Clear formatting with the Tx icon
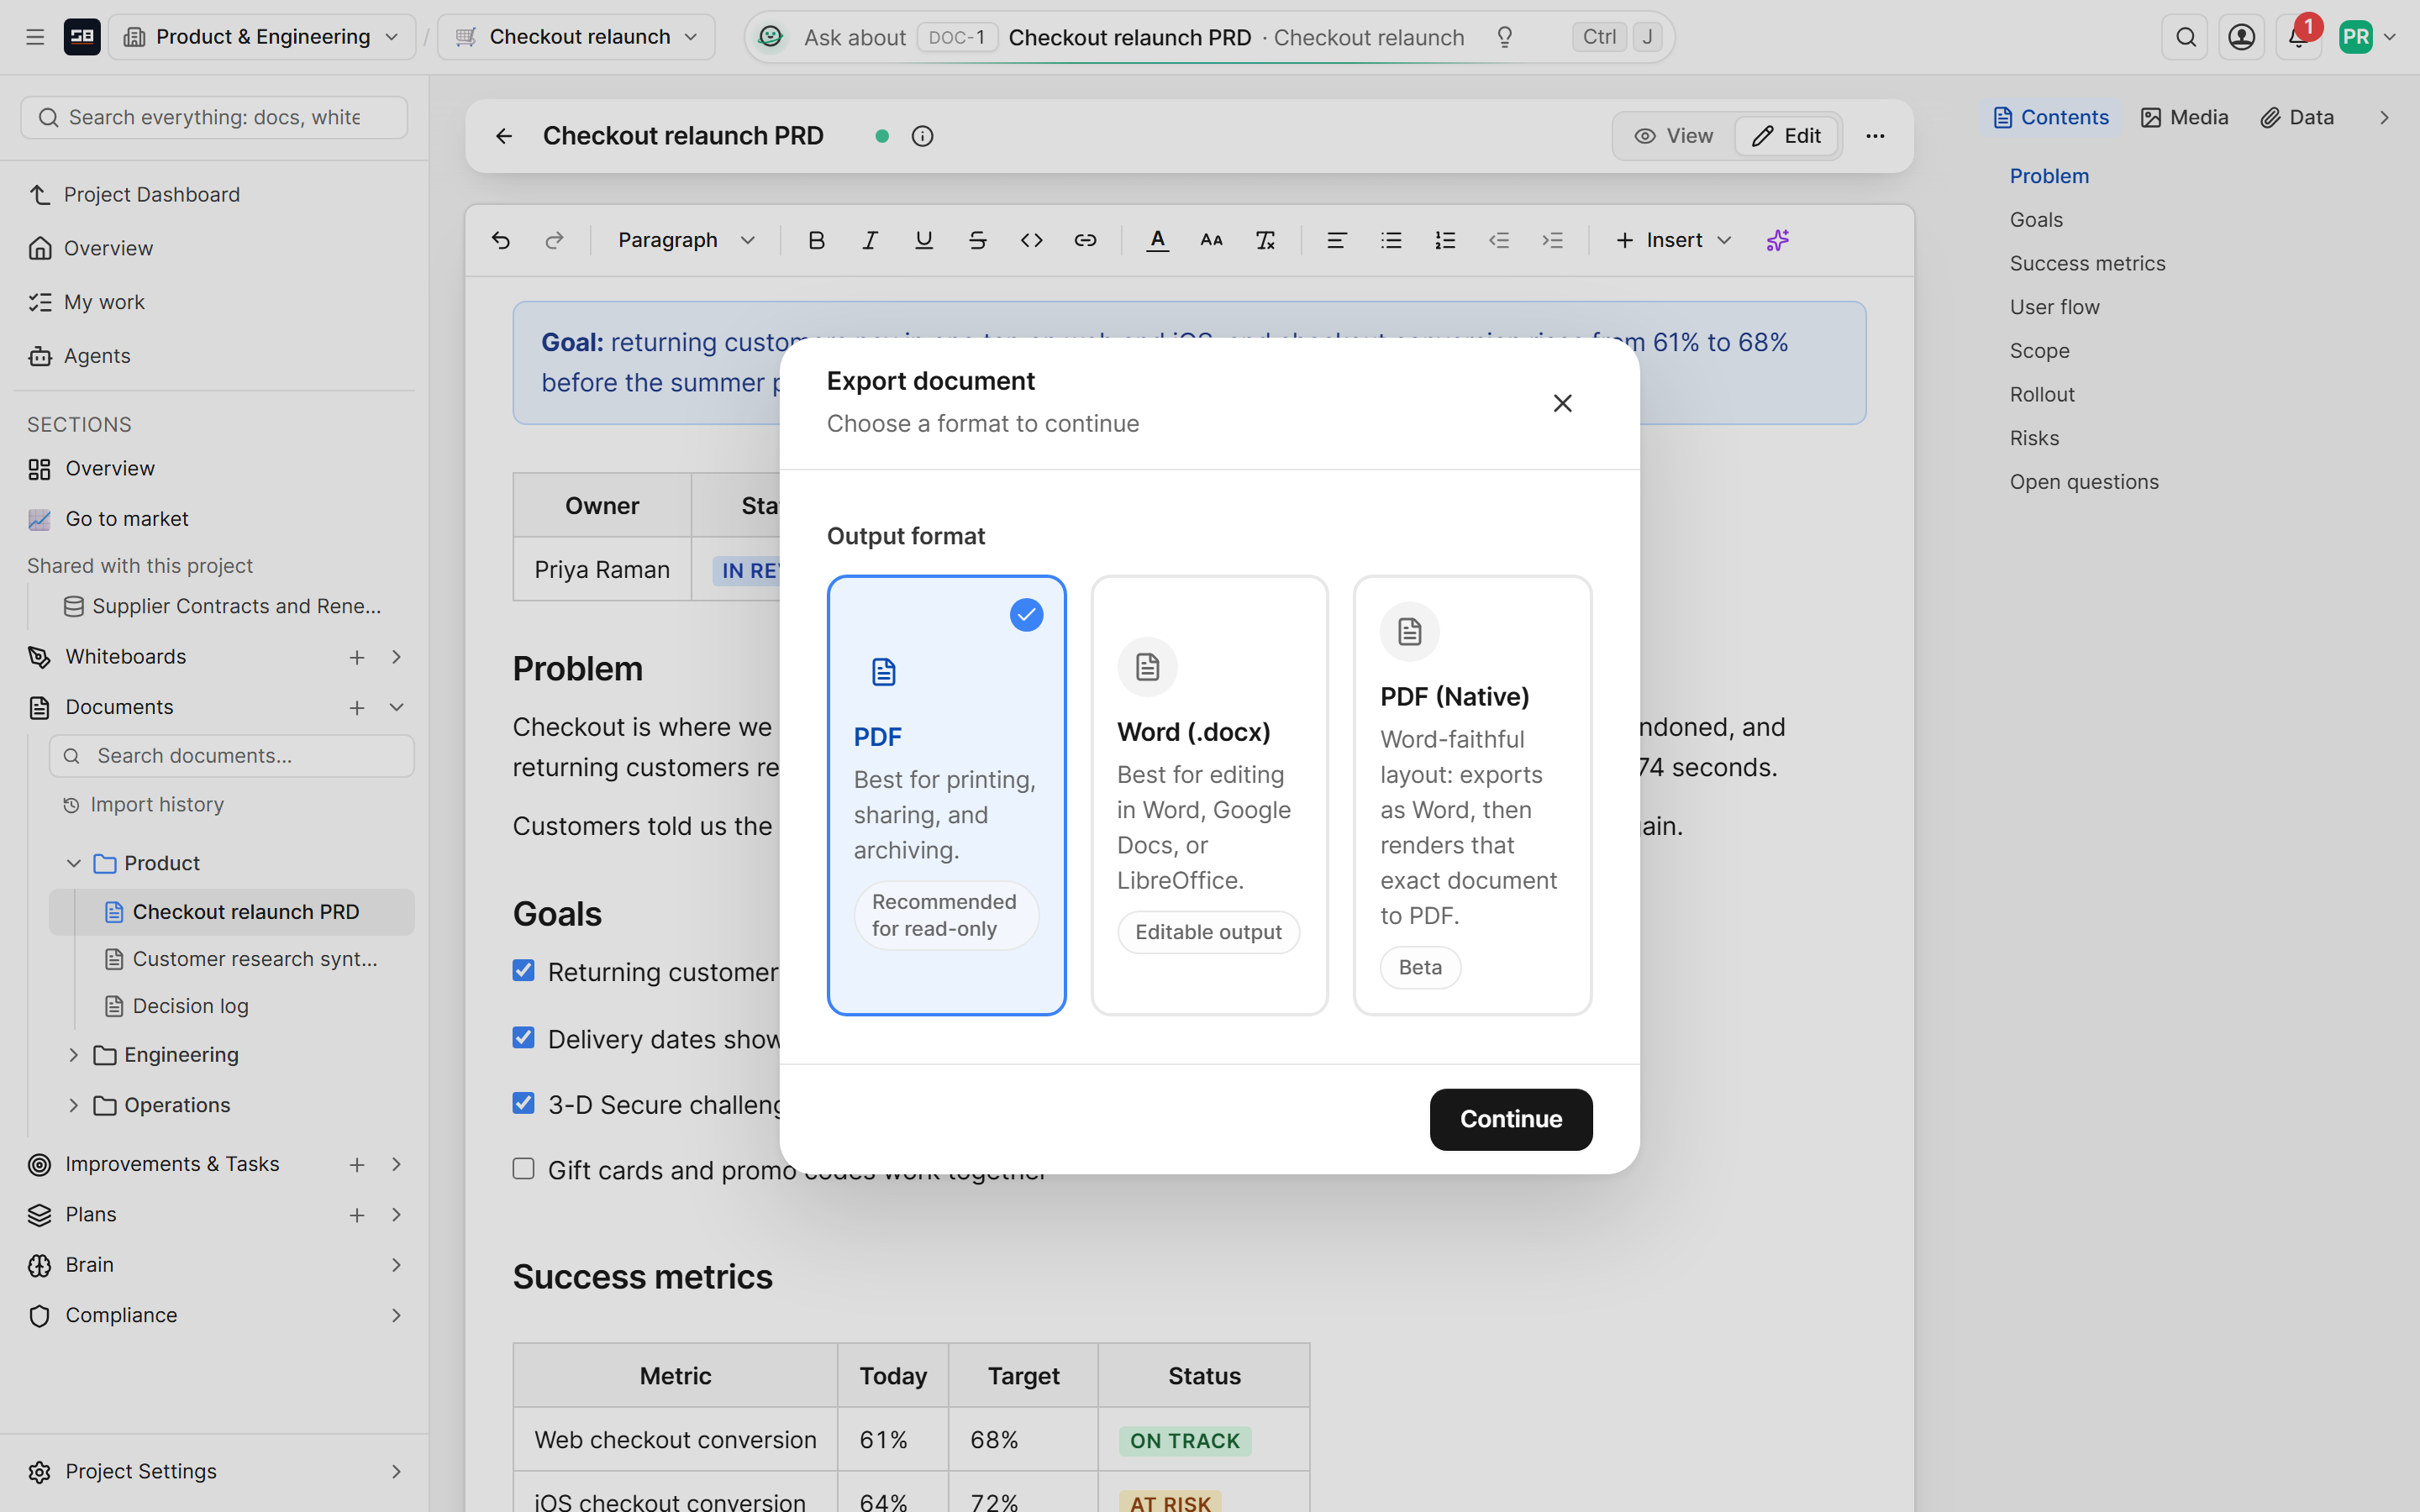2420x1512 pixels. pyautogui.click(x=1265, y=240)
